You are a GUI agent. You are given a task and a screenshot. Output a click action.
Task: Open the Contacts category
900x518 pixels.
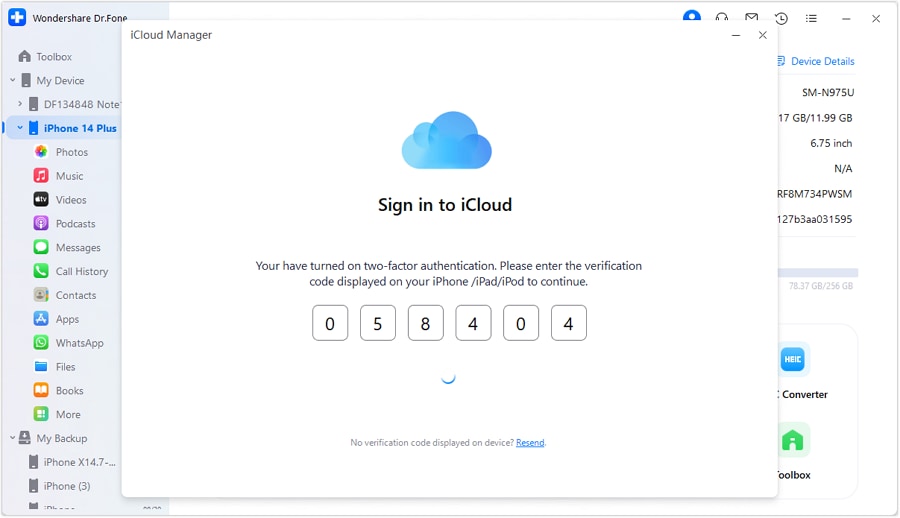[75, 295]
